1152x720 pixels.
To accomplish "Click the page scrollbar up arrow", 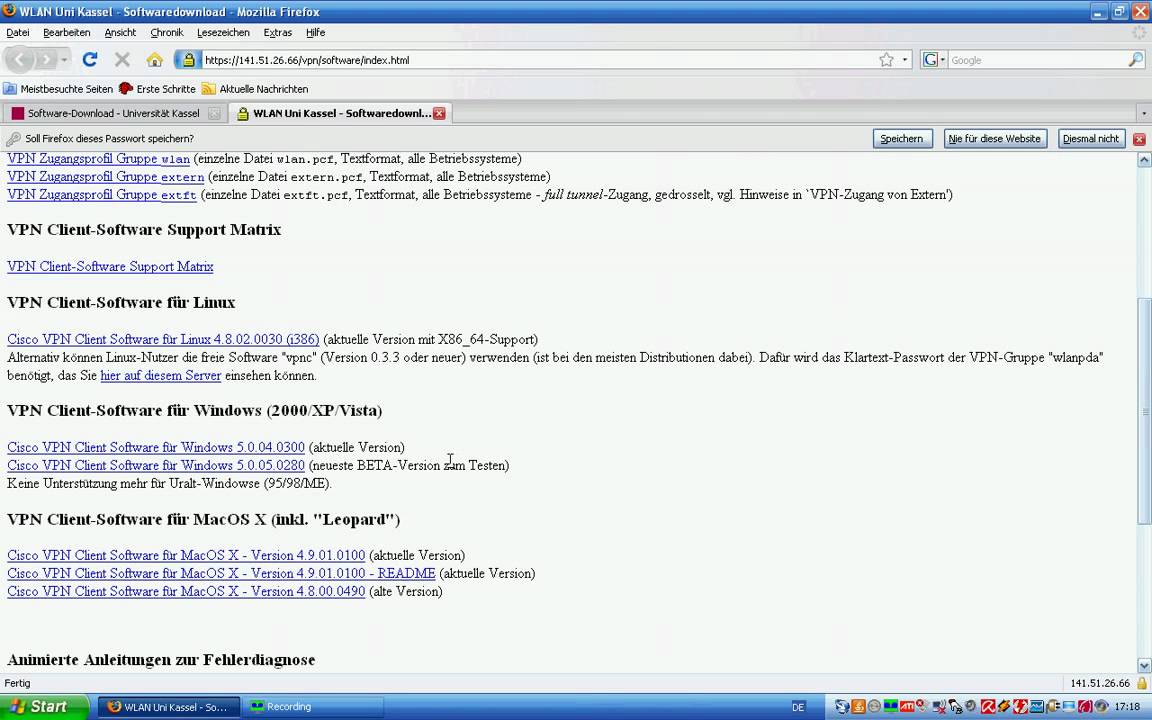I will (x=1145, y=159).
